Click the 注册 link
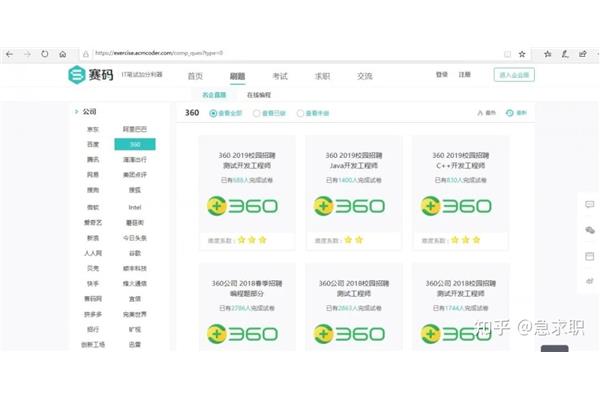The width and height of the screenshot is (600, 400). [x=465, y=75]
